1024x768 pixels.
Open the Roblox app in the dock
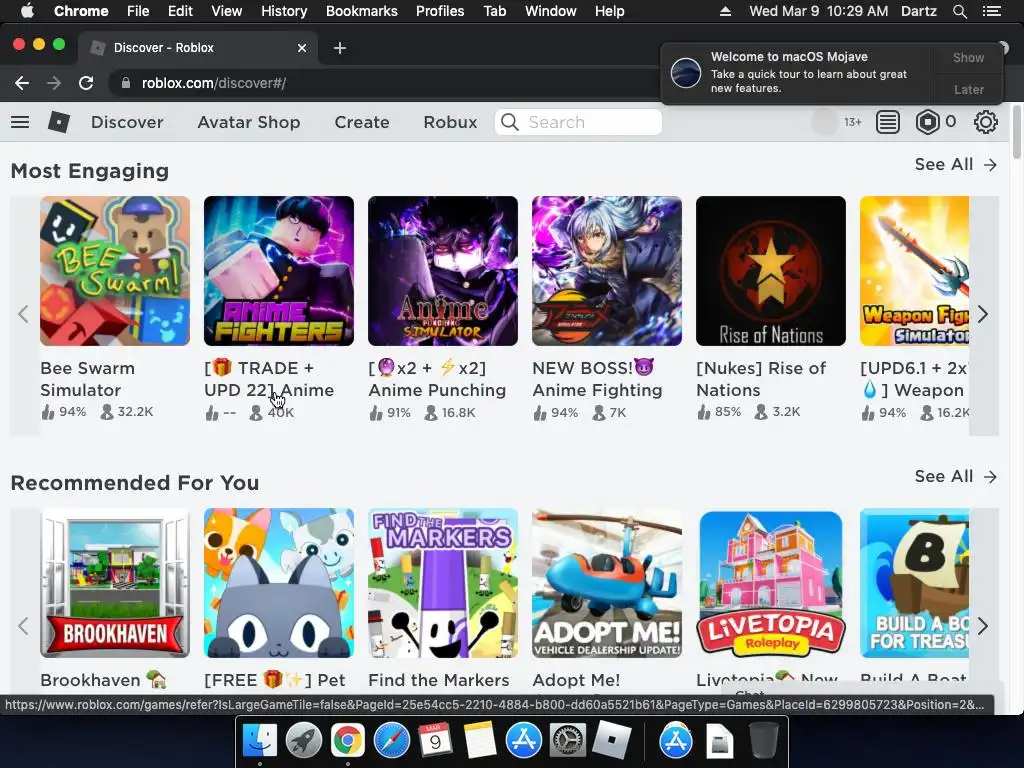click(x=611, y=741)
